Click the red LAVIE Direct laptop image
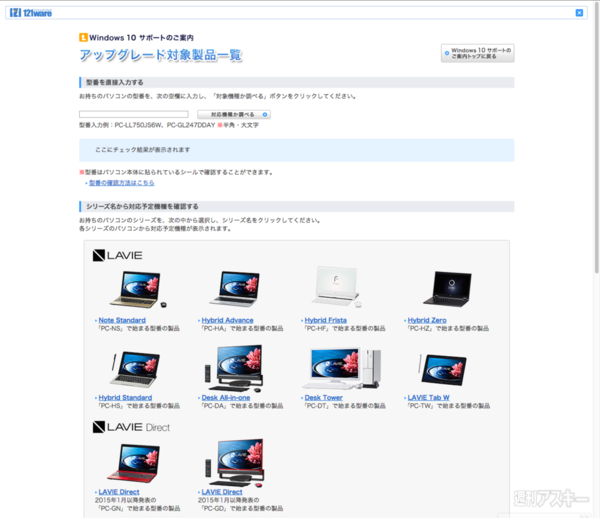The height and width of the screenshot is (518, 600). point(134,463)
